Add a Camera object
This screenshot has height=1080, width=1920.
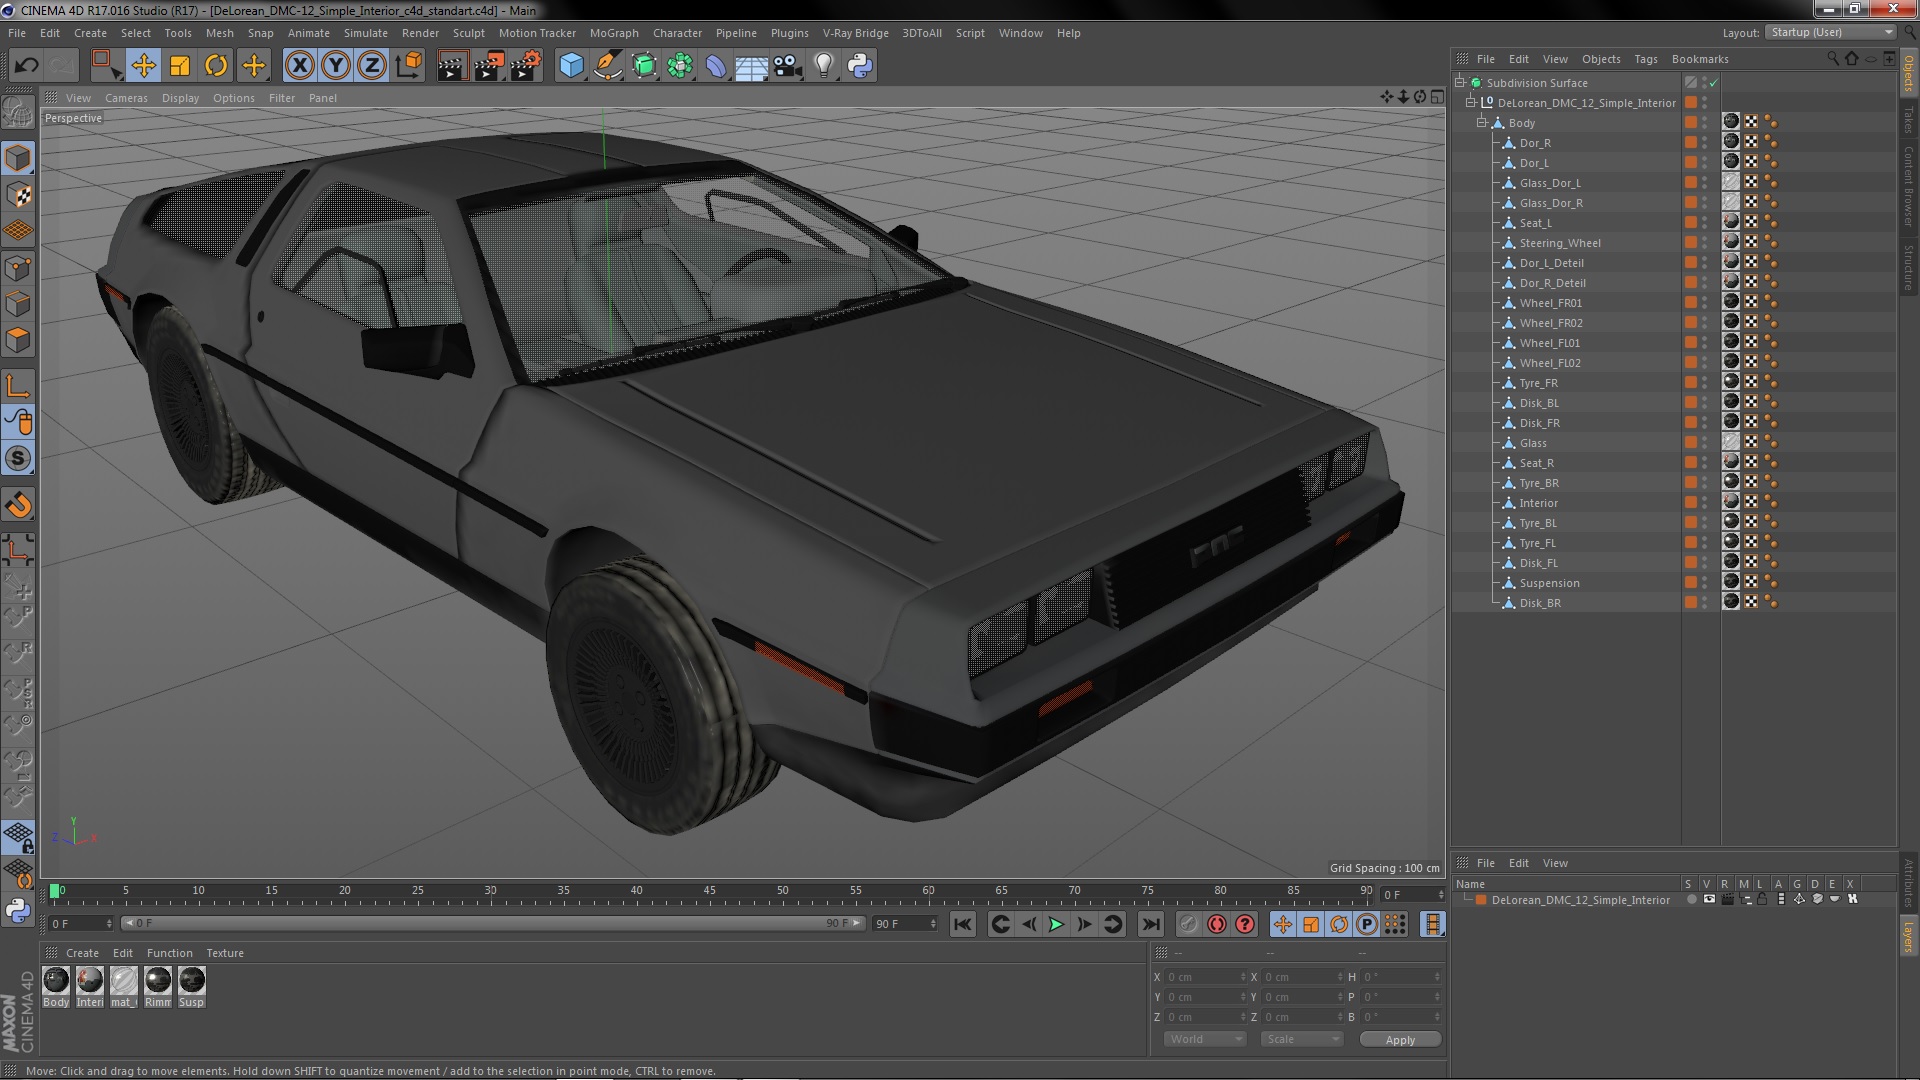pos(788,66)
